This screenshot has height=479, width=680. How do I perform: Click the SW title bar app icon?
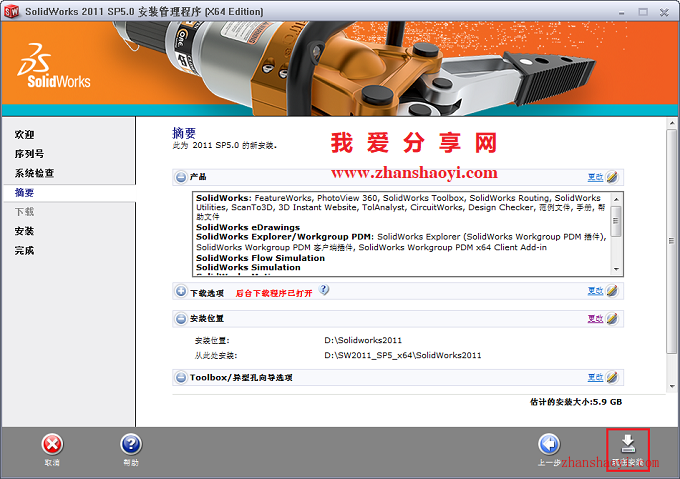[11, 11]
